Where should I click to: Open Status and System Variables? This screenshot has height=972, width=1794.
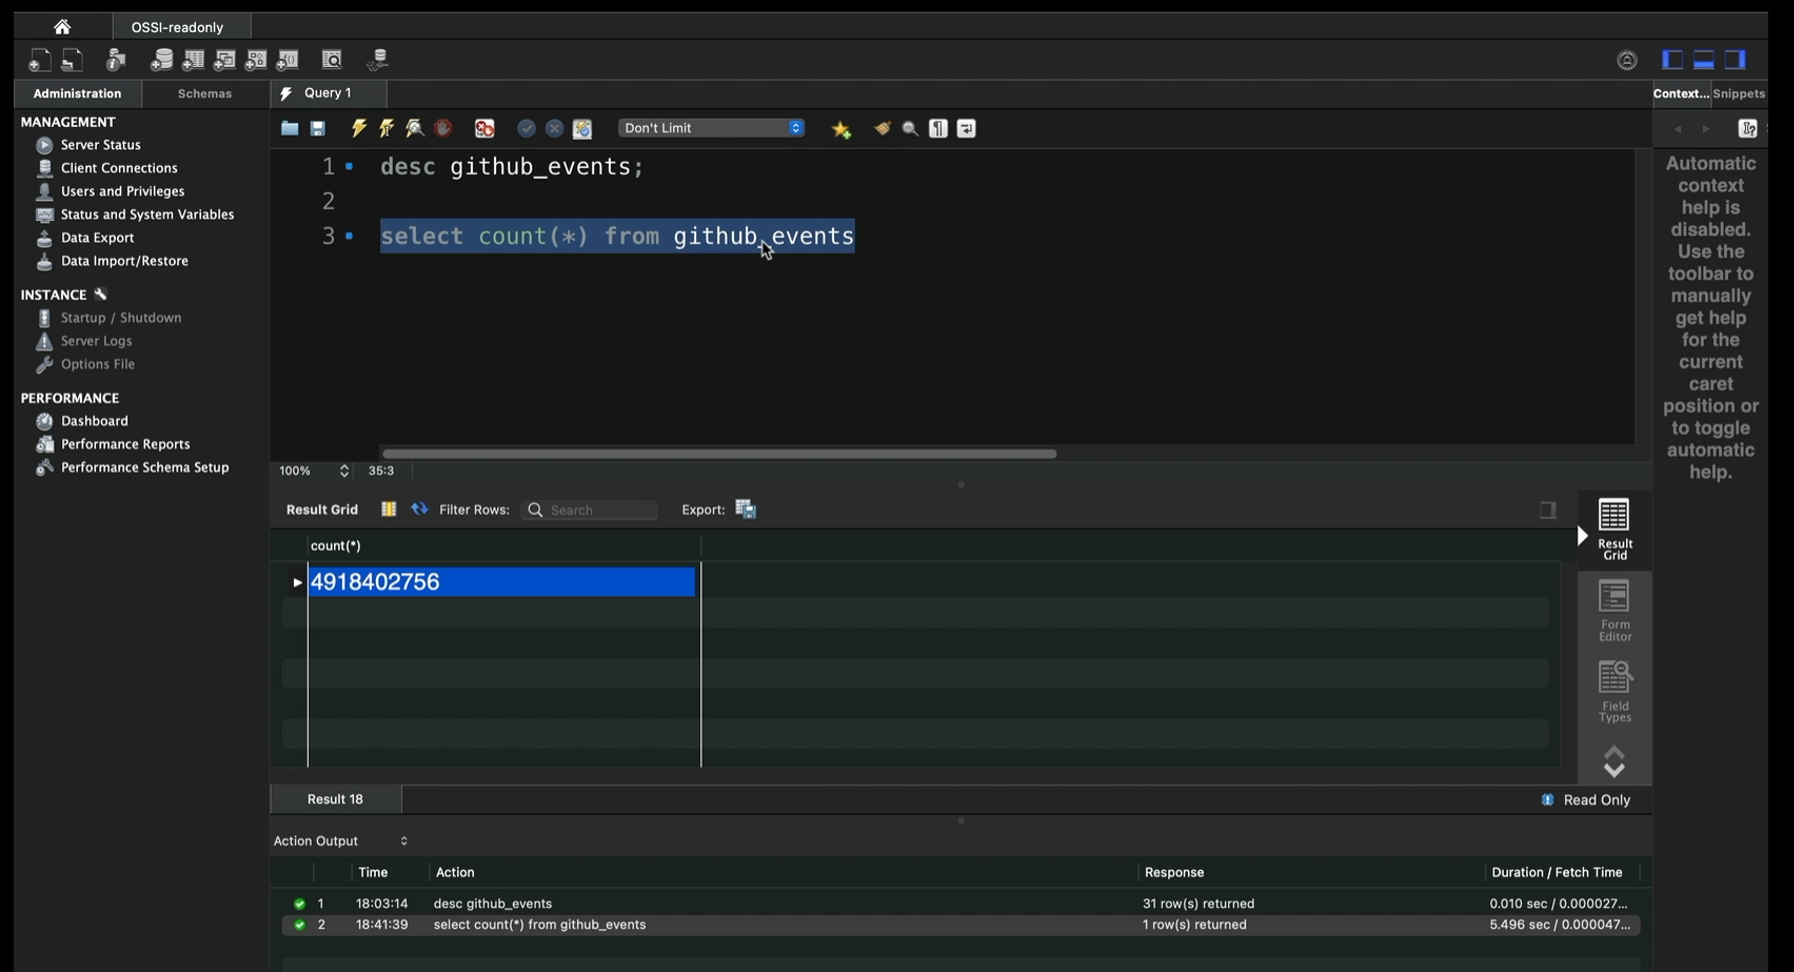[146, 214]
